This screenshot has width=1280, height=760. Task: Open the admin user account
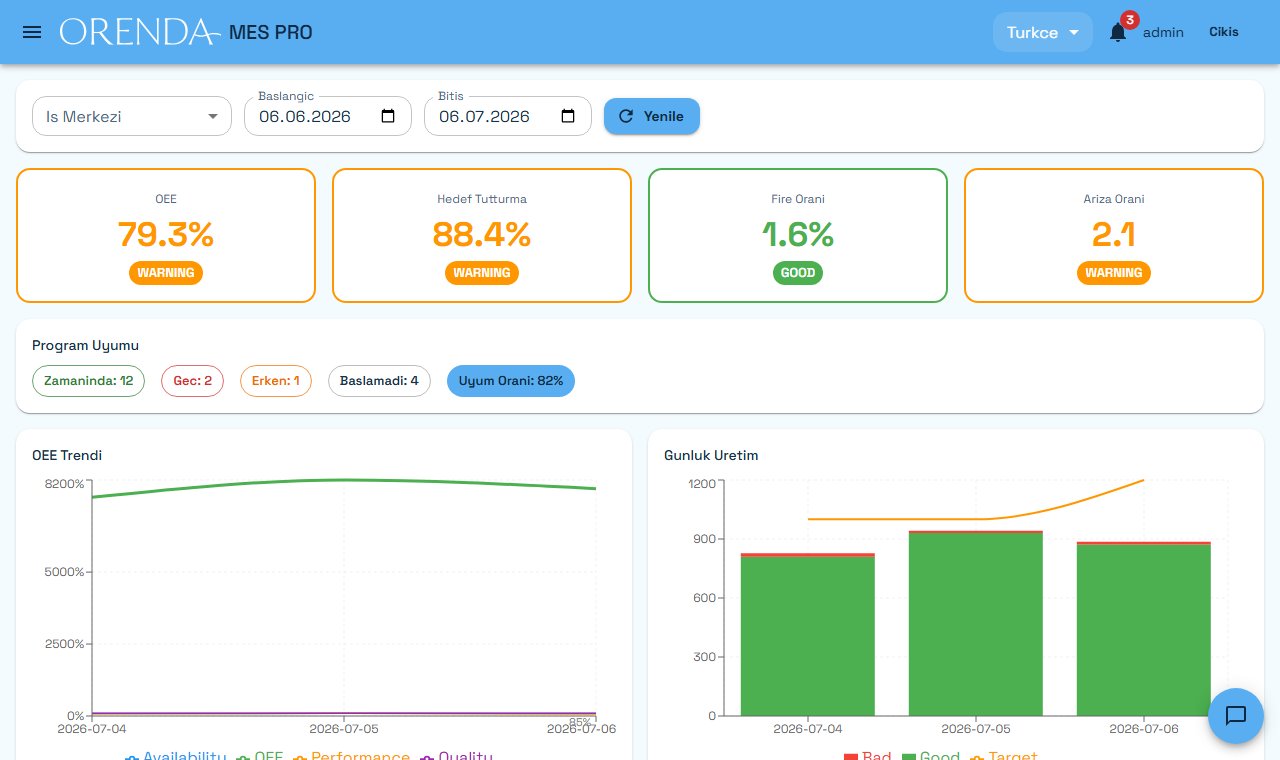click(1163, 32)
